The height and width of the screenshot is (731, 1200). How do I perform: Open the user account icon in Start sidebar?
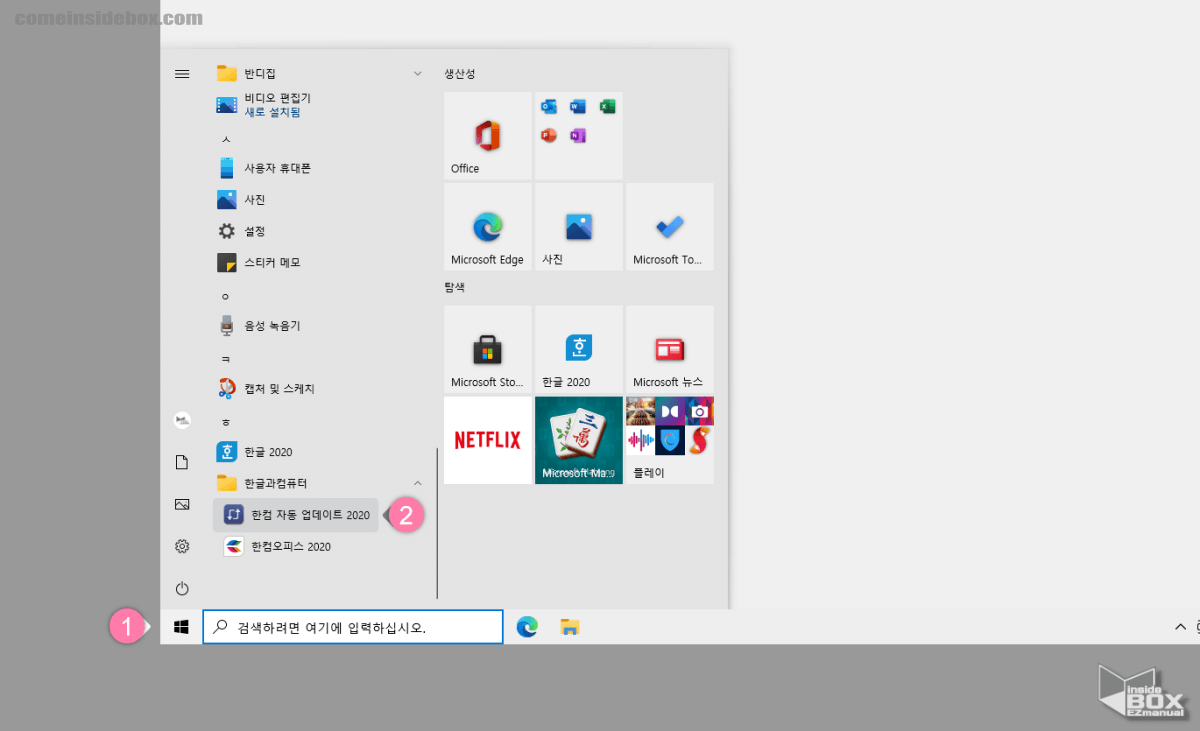point(182,421)
